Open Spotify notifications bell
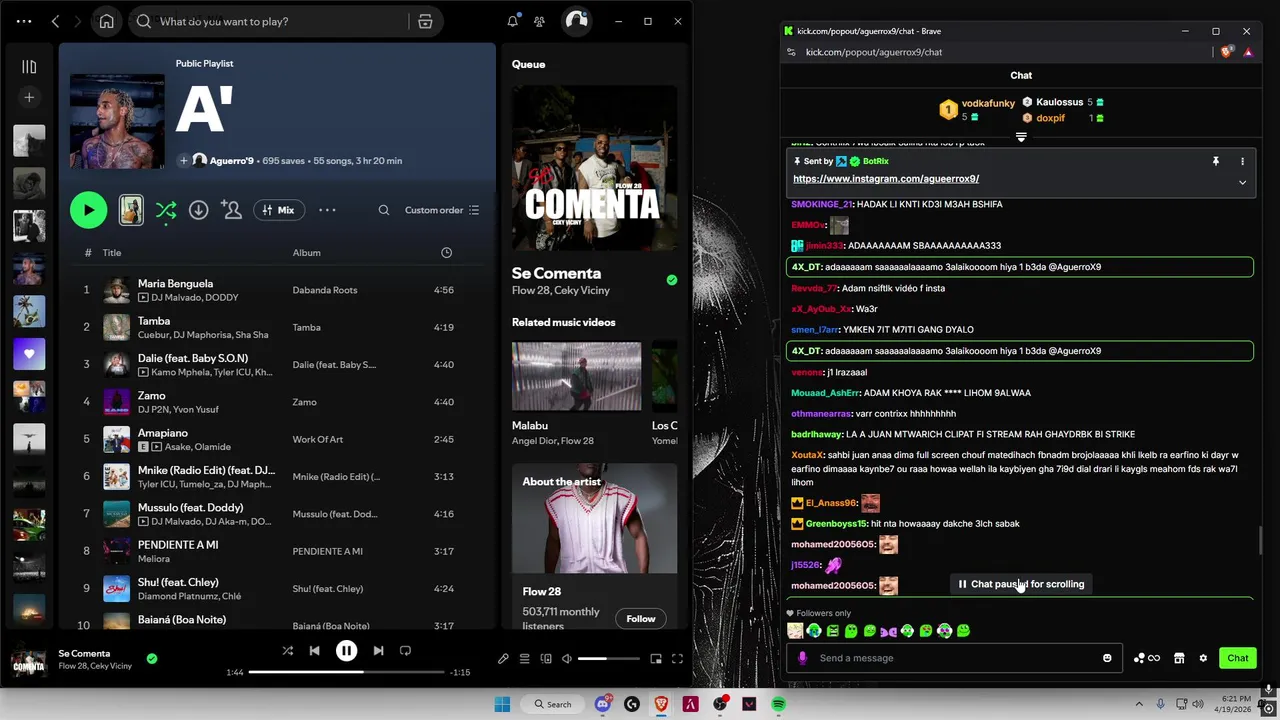Viewport: 1280px width, 720px height. 512,21
